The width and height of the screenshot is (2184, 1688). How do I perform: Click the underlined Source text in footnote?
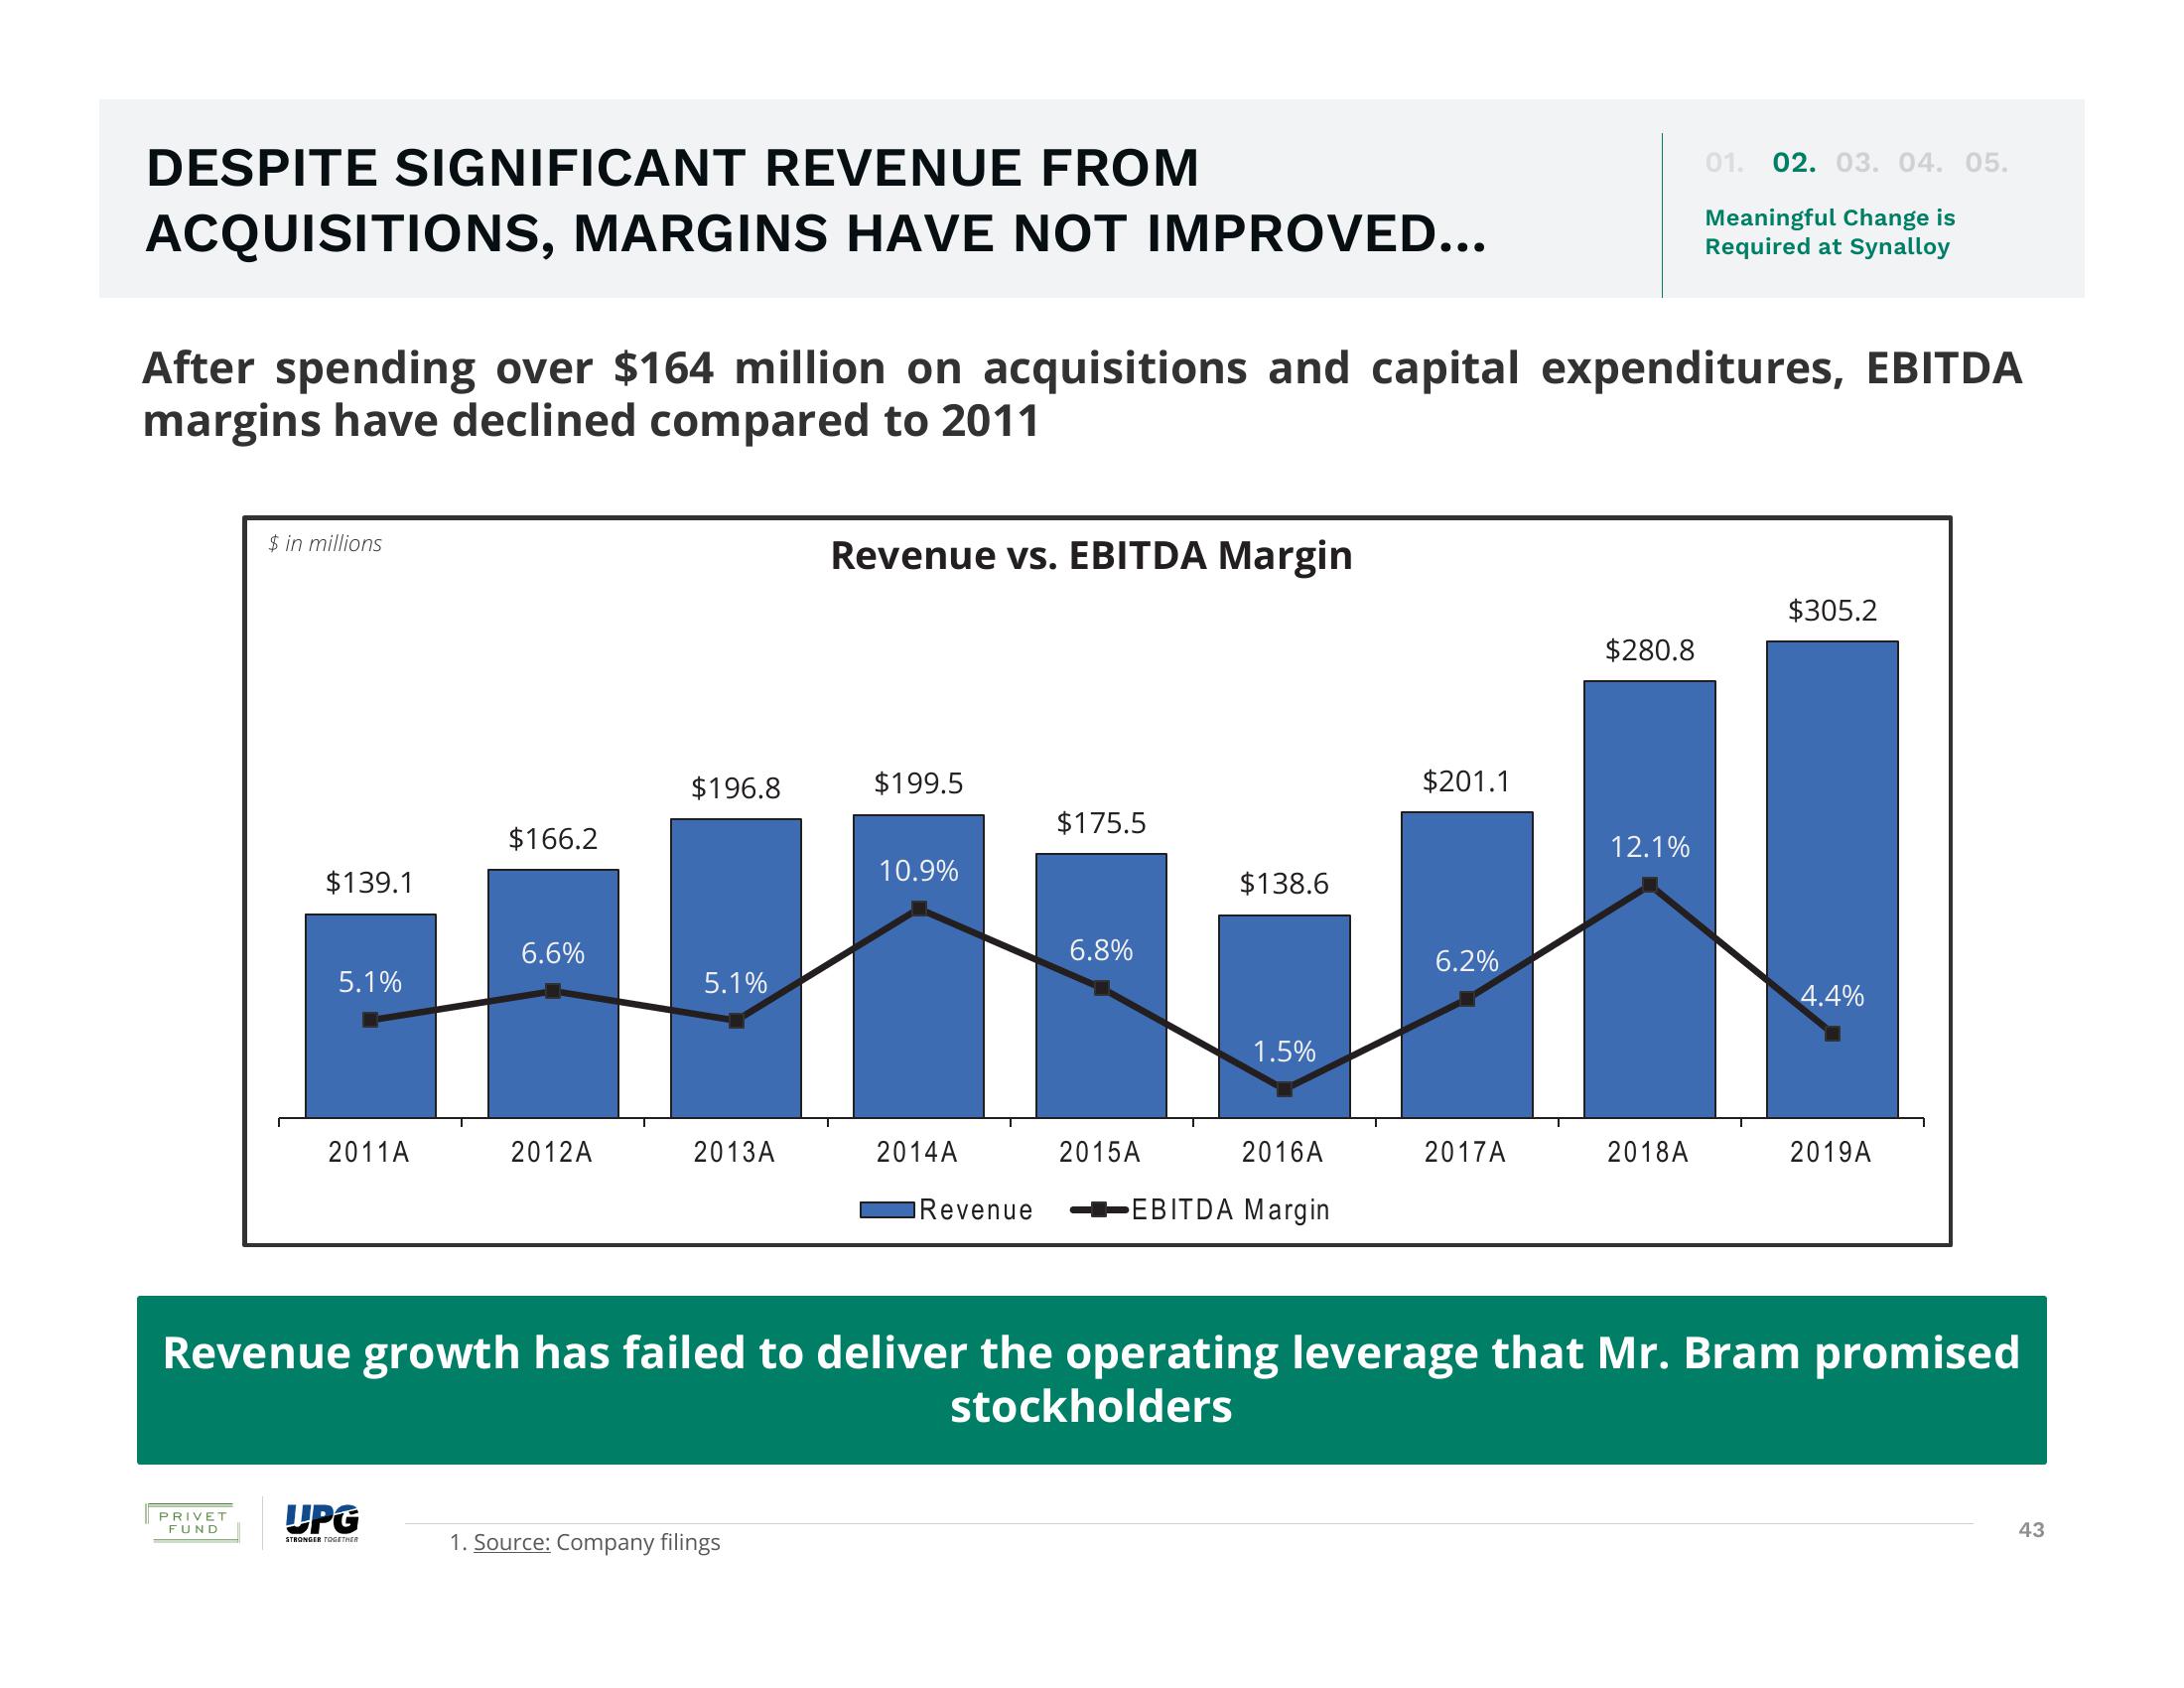point(511,1542)
